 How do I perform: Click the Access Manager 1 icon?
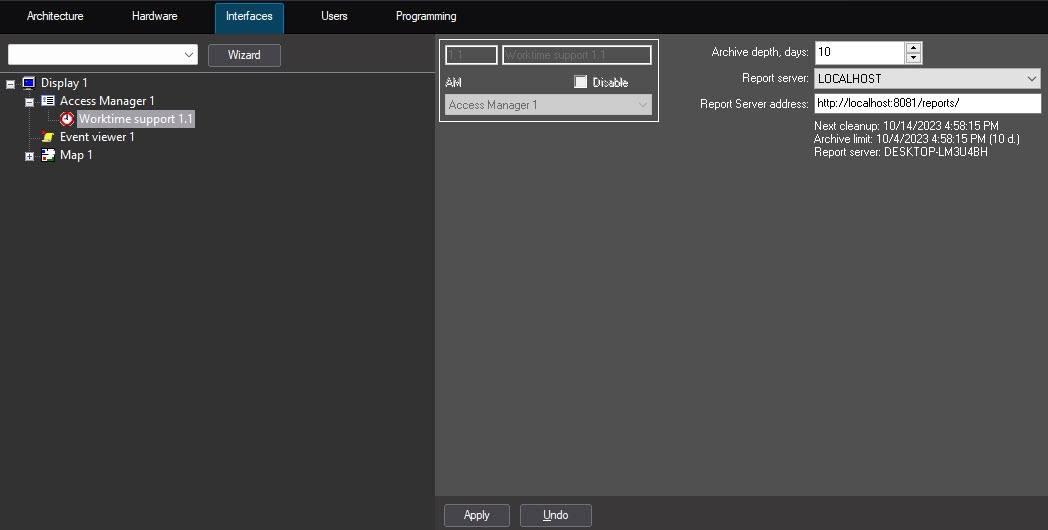[47, 101]
